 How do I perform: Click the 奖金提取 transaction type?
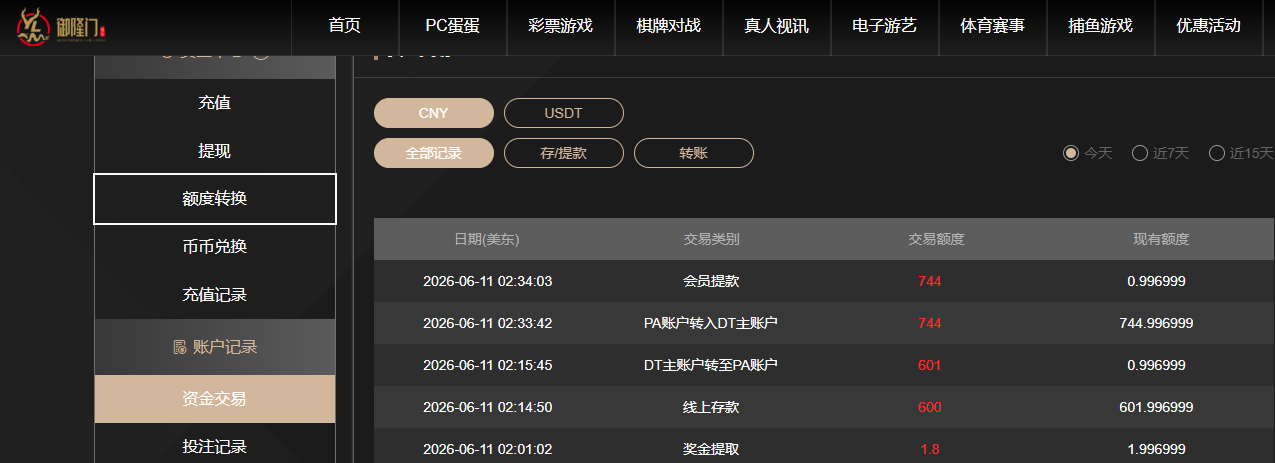point(711,449)
